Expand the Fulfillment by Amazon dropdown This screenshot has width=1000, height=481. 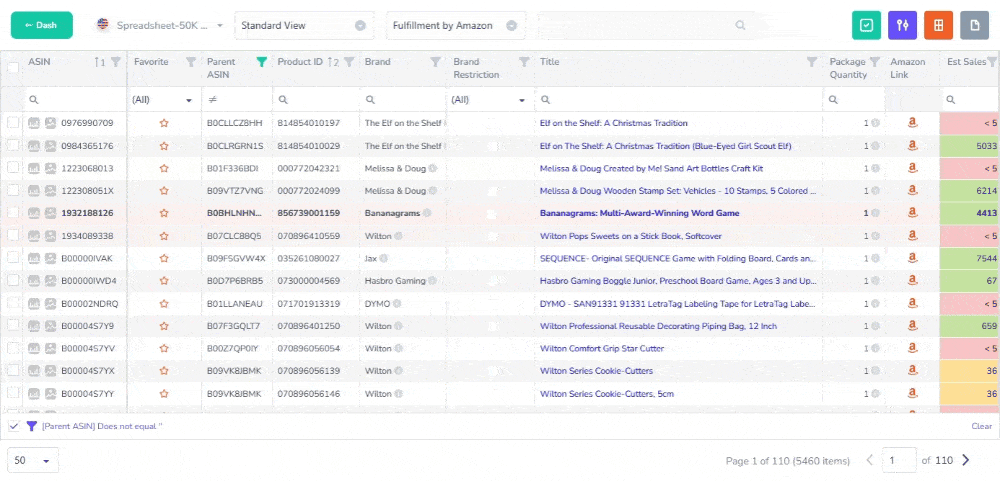coord(455,25)
